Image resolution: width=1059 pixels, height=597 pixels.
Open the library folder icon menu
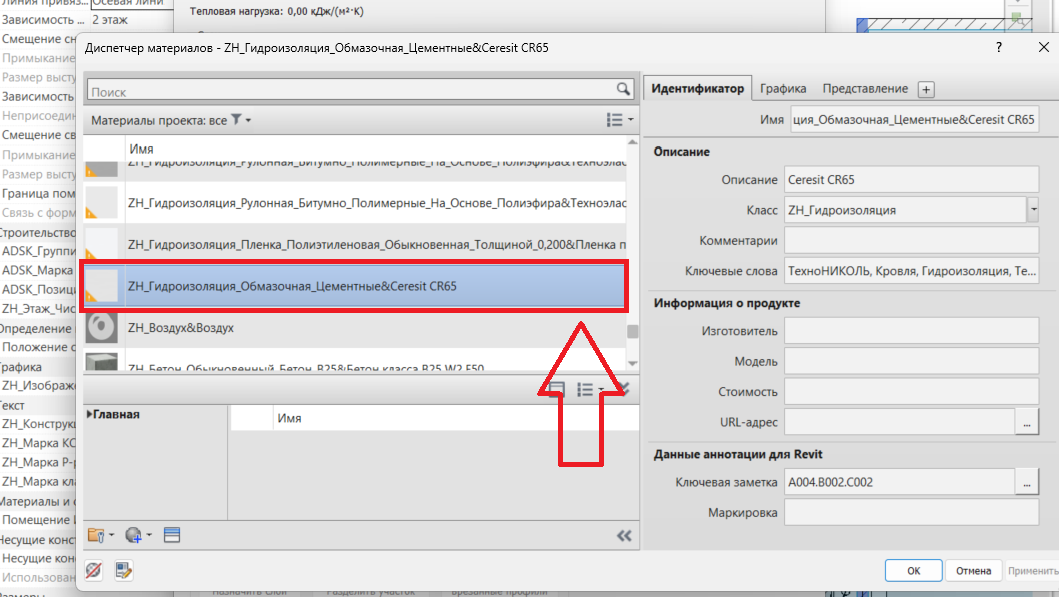coord(96,536)
